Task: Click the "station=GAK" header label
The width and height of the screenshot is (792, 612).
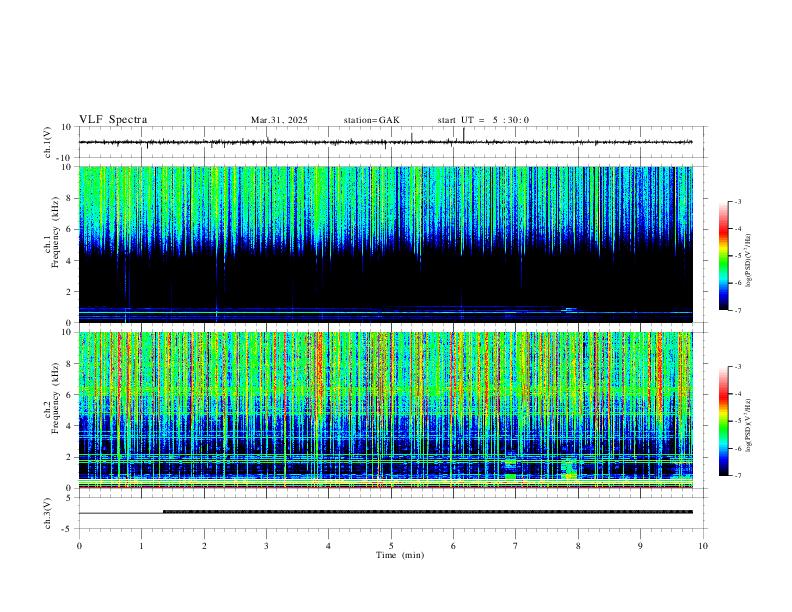Action: click(372, 120)
